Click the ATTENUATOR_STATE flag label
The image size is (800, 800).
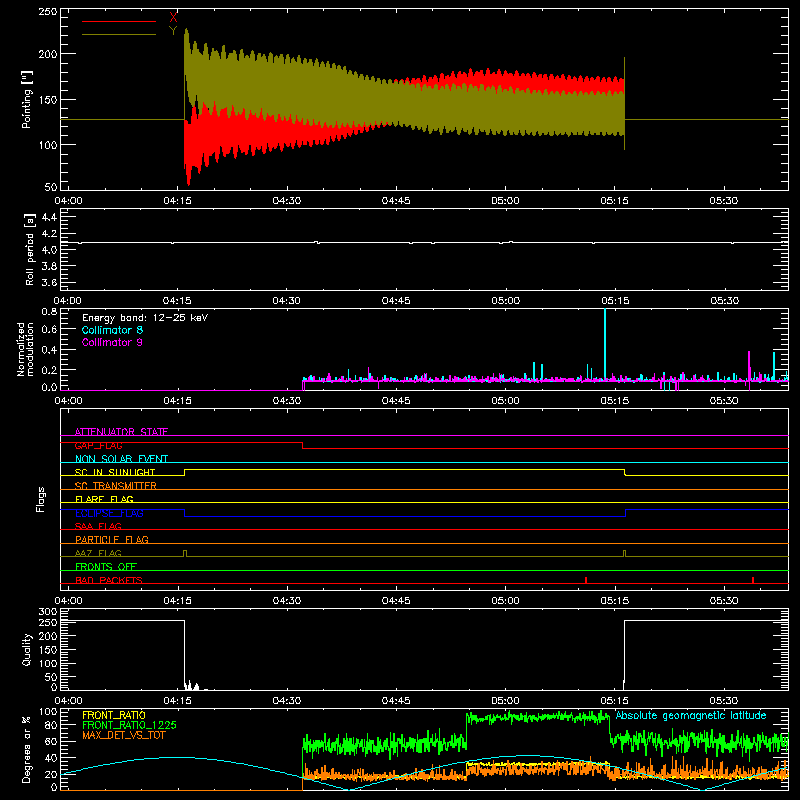click(121, 432)
